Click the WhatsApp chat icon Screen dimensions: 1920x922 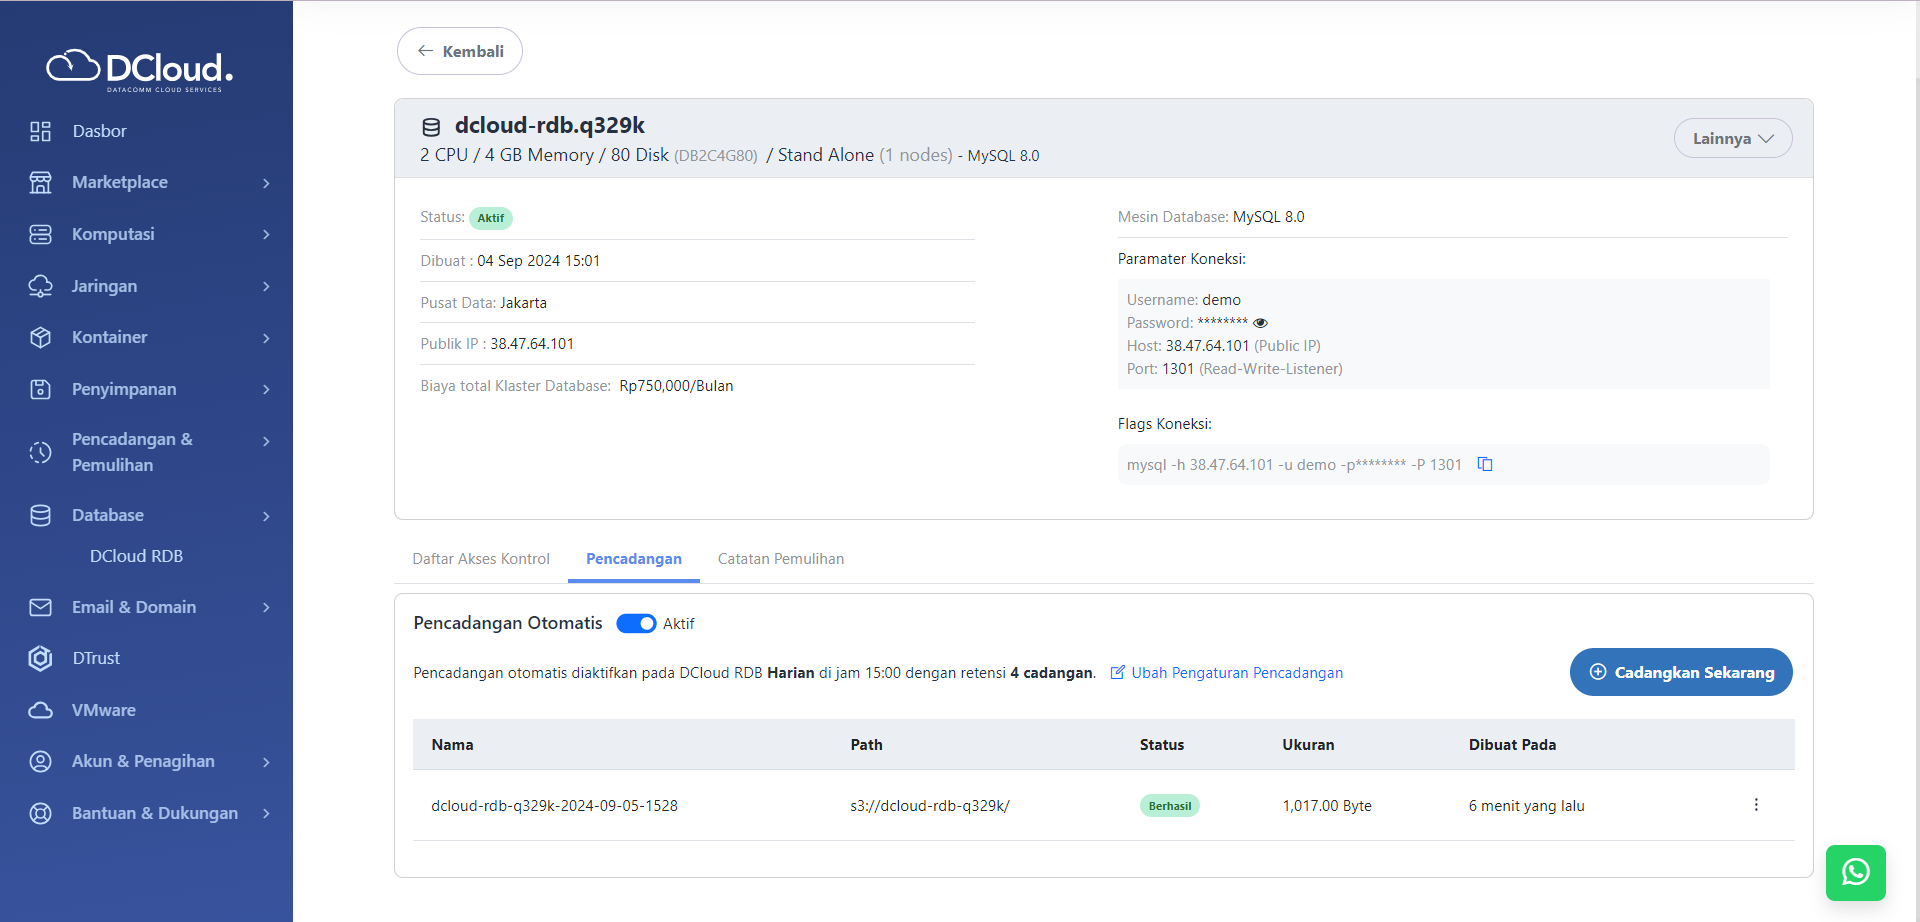click(x=1855, y=872)
